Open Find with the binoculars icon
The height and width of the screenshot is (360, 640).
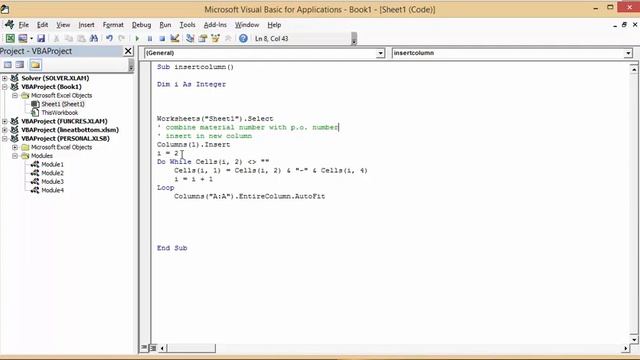[x=93, y=38]
